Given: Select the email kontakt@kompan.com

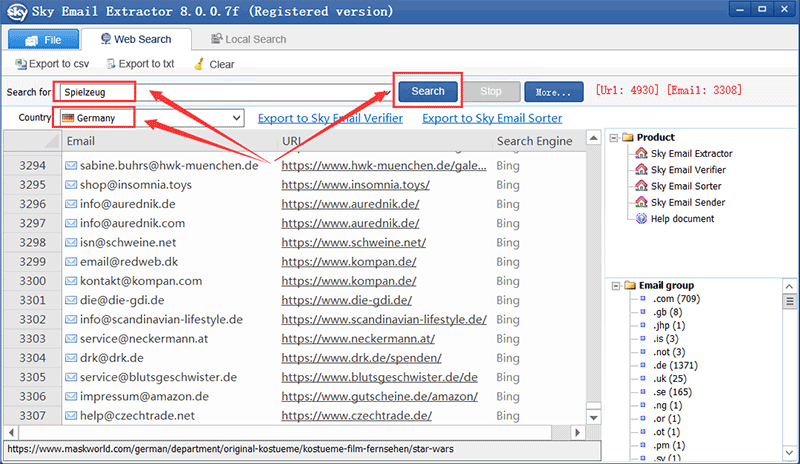Looking at the screenshot, I should pyautogui.click(x=141, y=281).
